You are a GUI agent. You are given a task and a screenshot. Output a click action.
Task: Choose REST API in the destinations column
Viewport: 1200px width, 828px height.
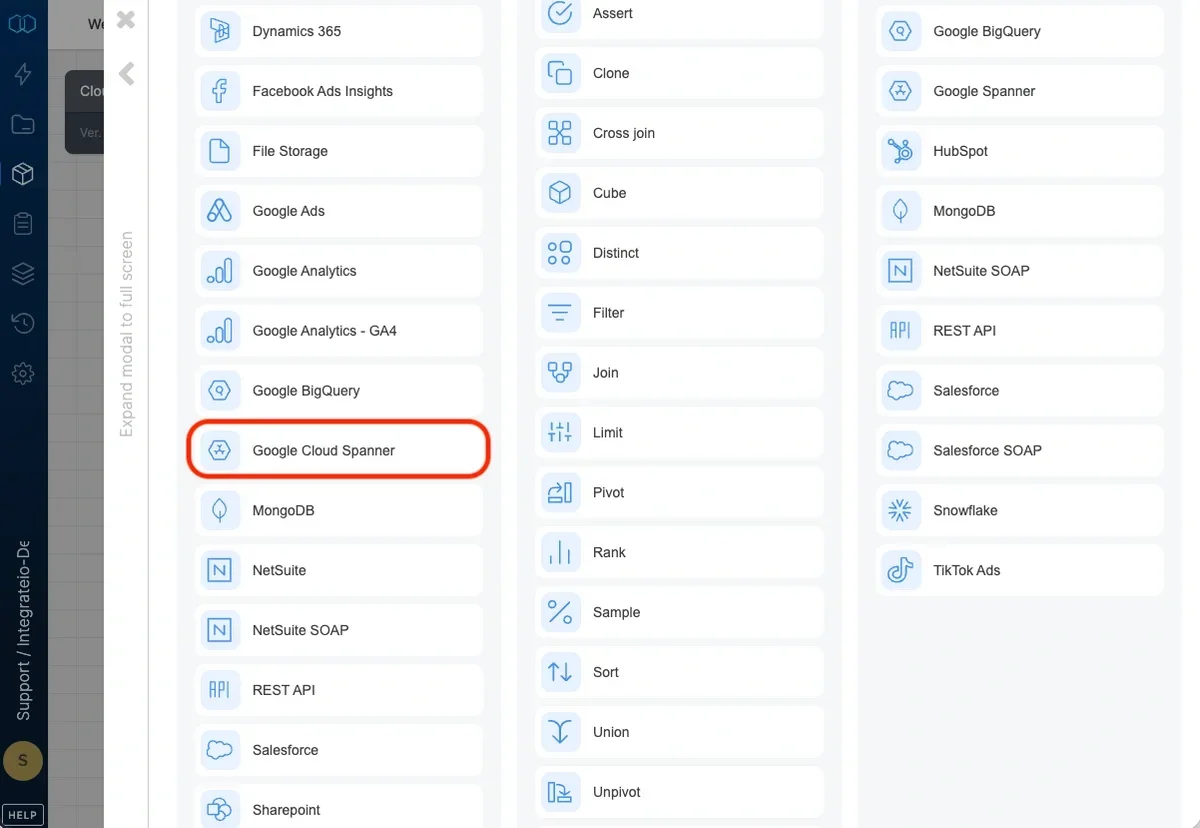(x=1020, y=331)
